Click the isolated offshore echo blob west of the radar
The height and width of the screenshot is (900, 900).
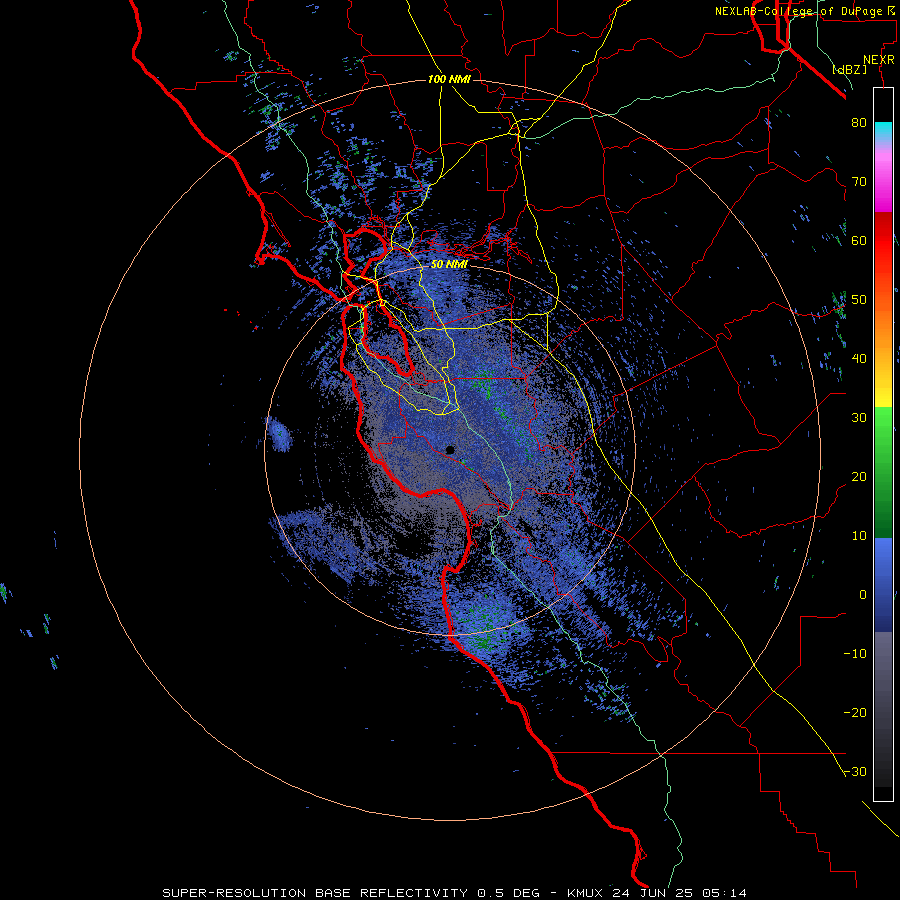click(280, 435)
